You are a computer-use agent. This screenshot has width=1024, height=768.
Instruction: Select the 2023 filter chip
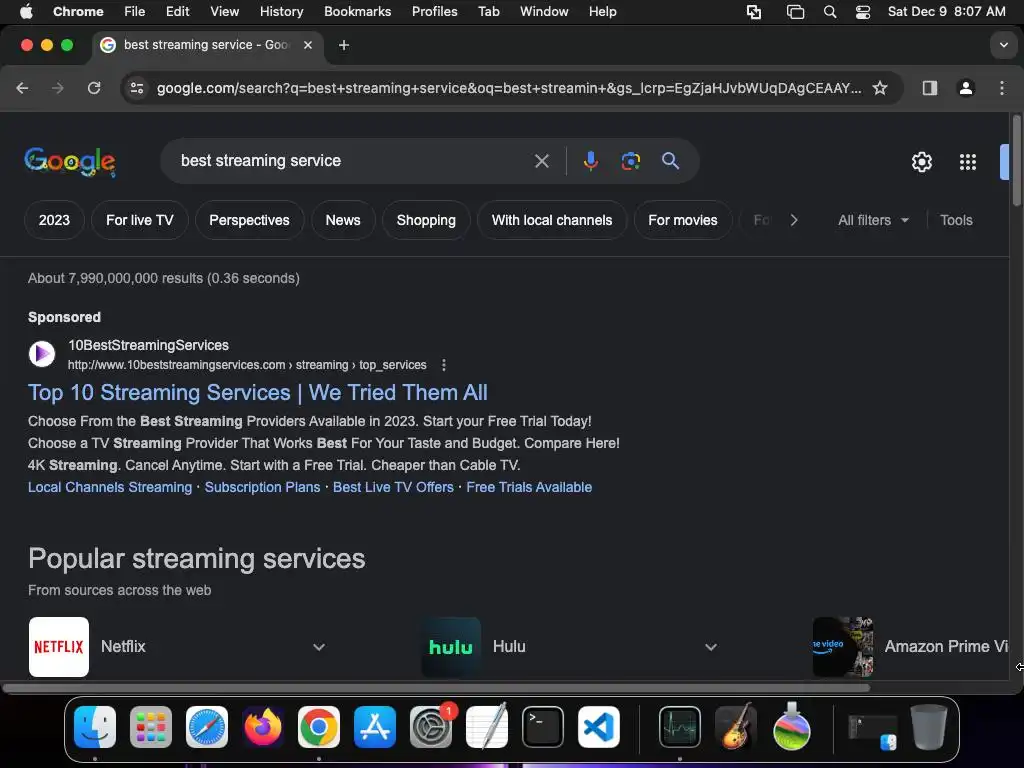pos(54,220)
